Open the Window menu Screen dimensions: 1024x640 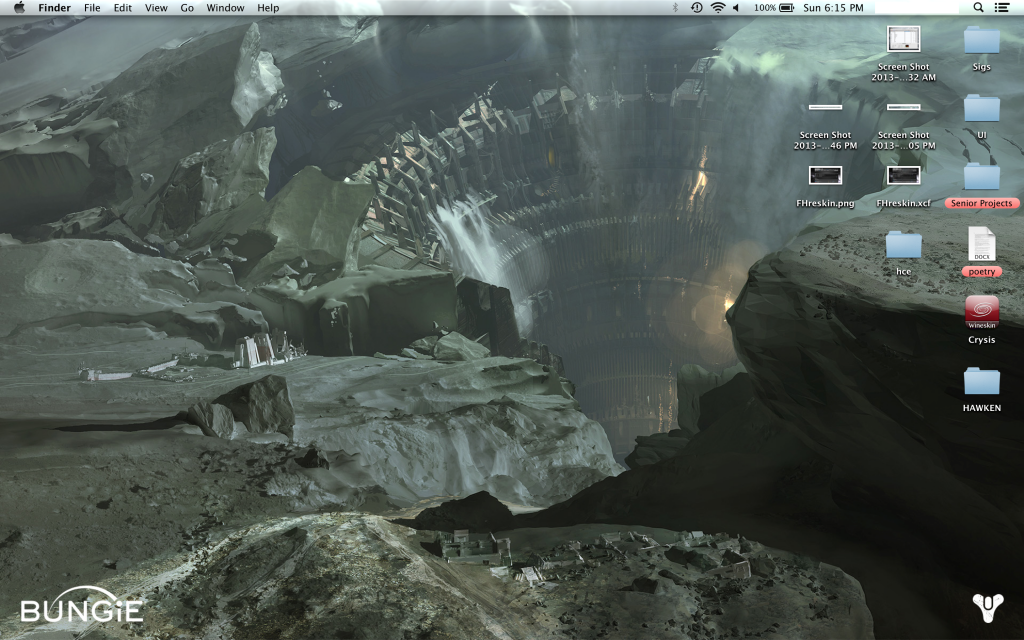225,8
